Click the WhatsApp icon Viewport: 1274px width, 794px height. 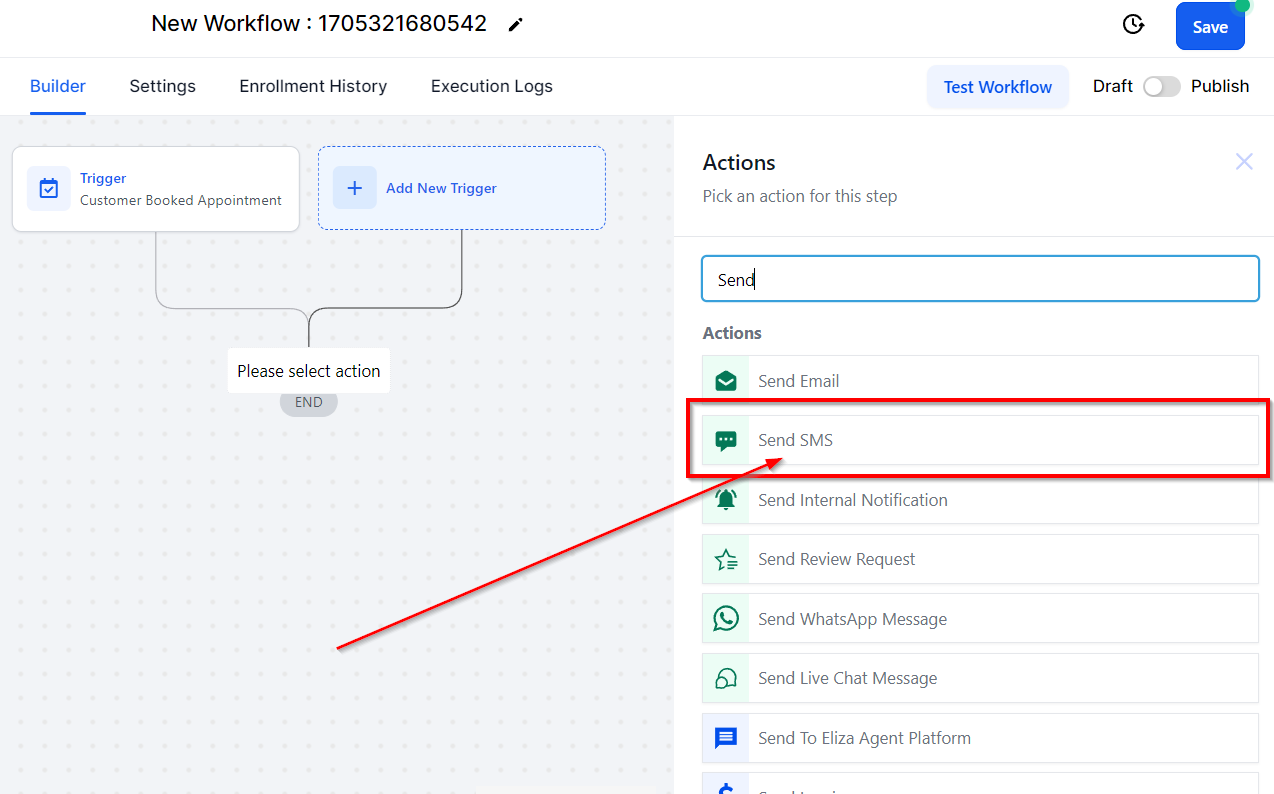(x=726, y=619)
